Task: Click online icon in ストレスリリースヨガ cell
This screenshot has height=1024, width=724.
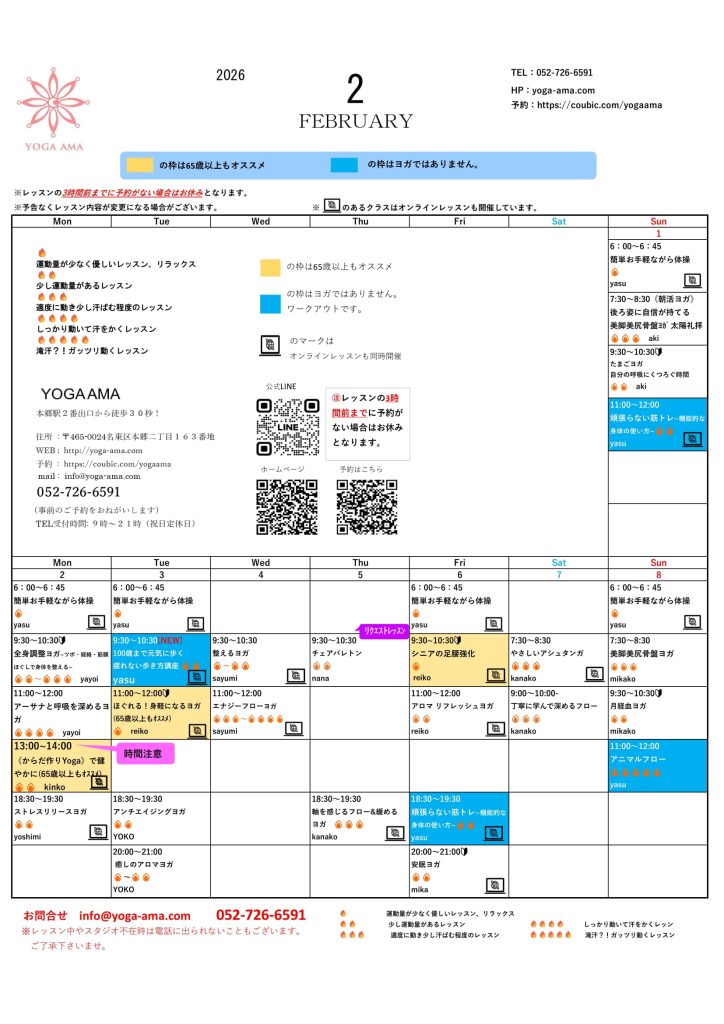Action: pos(97,831)
